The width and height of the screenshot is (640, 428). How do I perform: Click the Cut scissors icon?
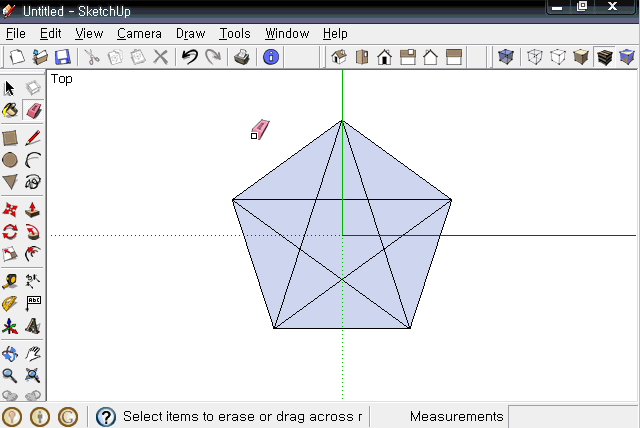point(92,57)
